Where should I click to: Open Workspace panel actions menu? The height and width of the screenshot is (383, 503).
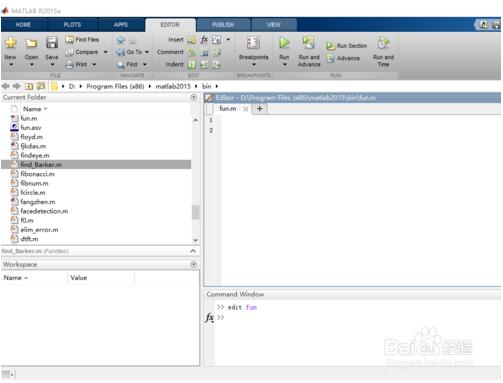(x=194, y=264)
